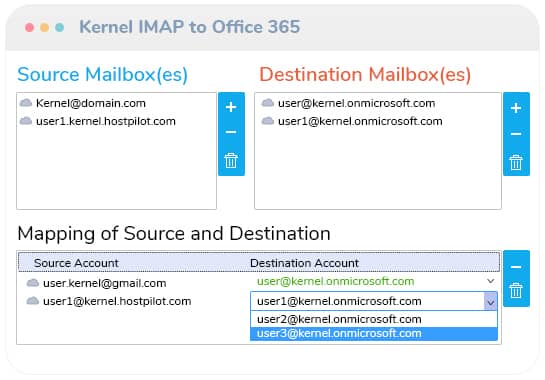Select user1.kernel.hostpilot.com source mailbox
Viewport: 545px width, 380px height.
98,121
